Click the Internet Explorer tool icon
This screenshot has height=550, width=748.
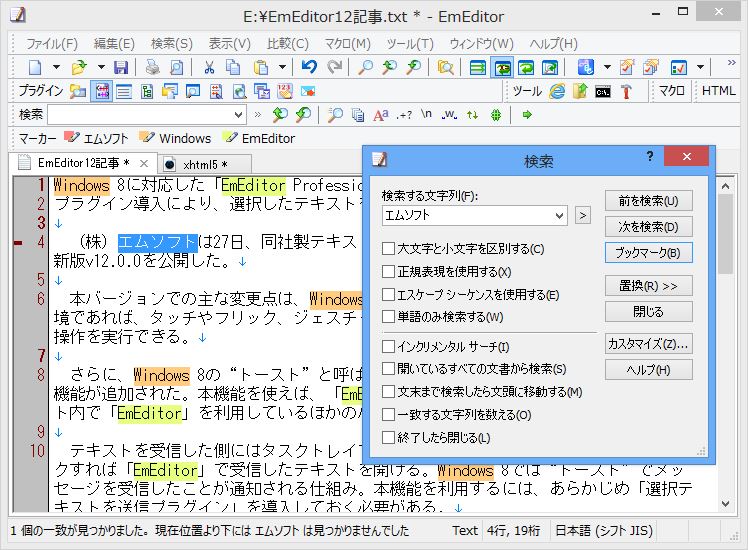pos(557,91)
